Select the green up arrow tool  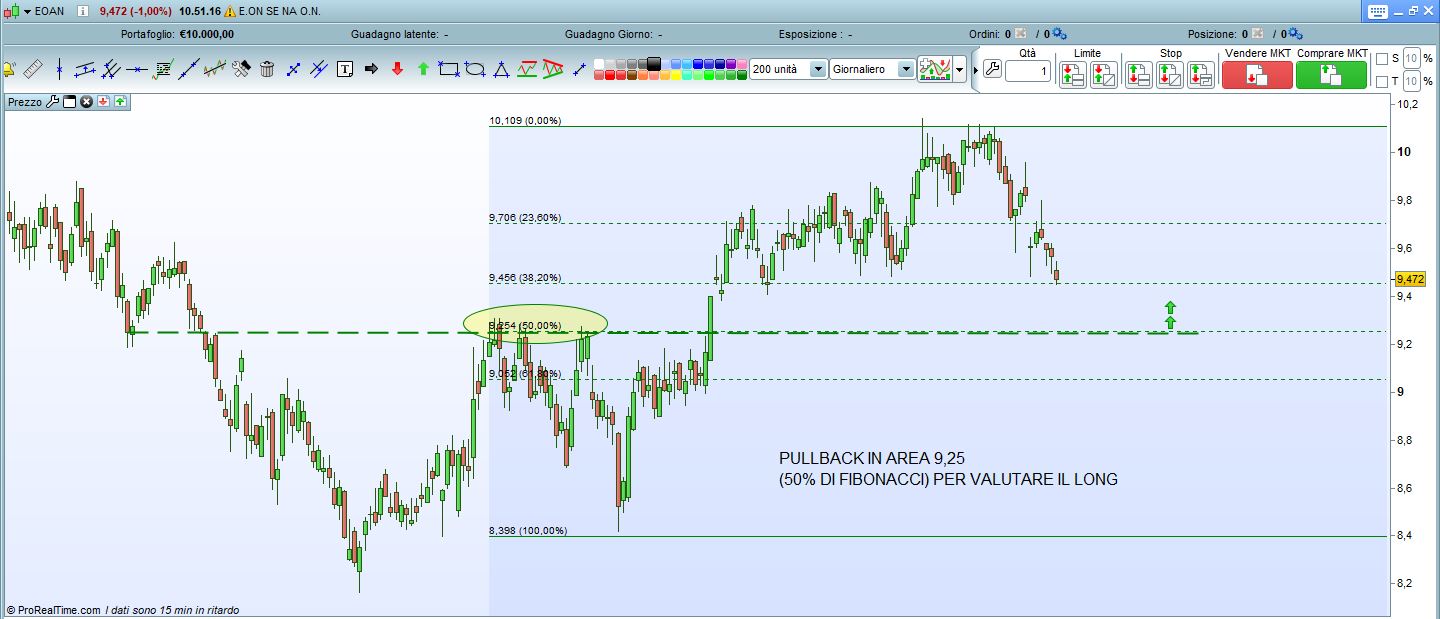pyautogui.click(x=423, y=69)
